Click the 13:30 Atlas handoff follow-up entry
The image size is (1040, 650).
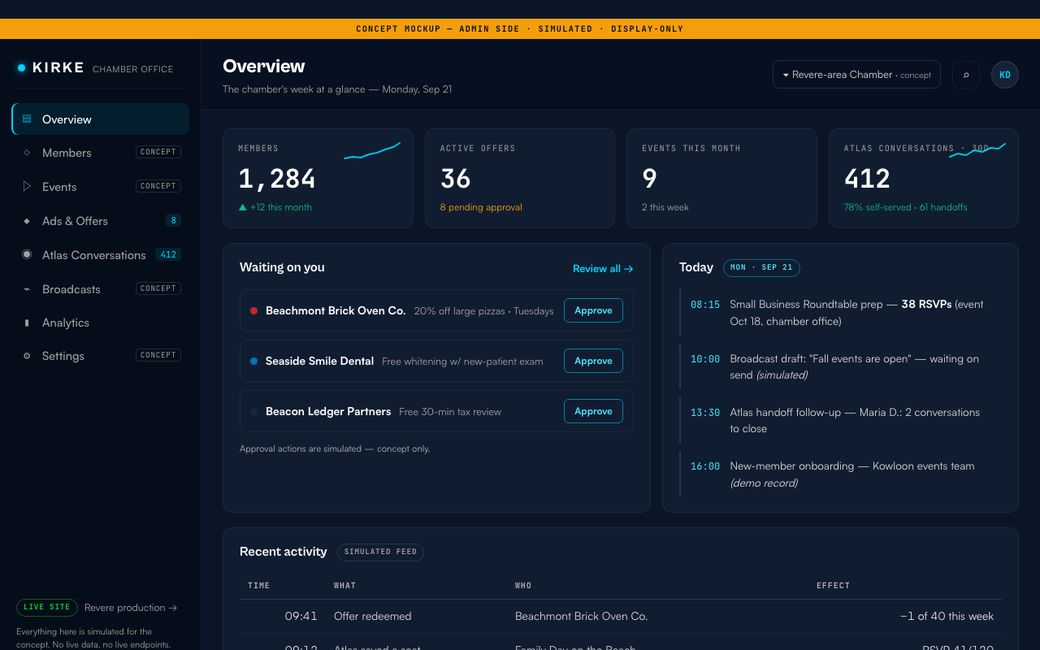pyautogui.click(x=840, y=421)
